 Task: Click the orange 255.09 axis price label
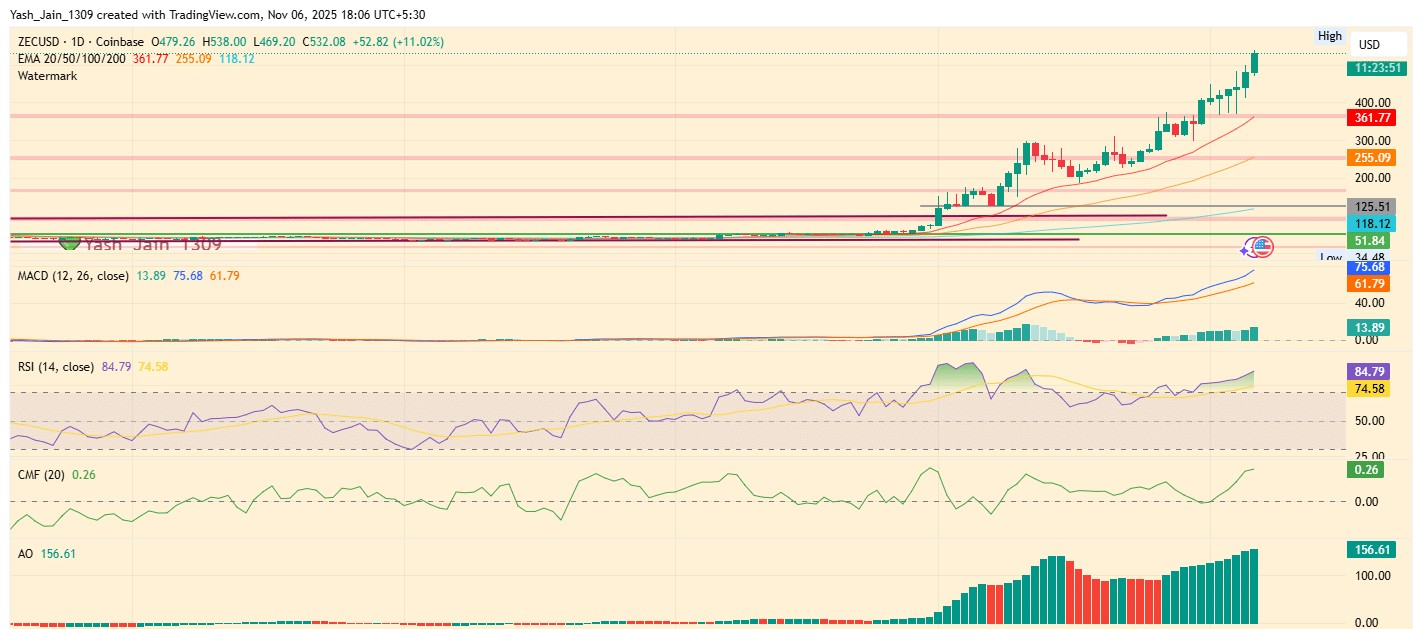click(x=1371, y=157)
